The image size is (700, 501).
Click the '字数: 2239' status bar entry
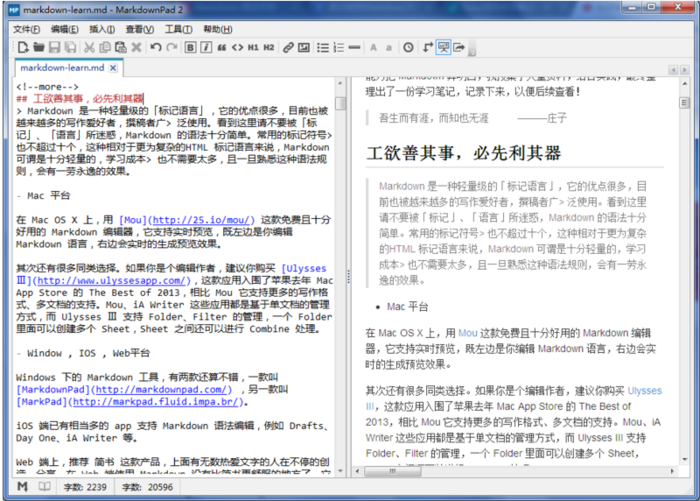[x=85, y=487]
